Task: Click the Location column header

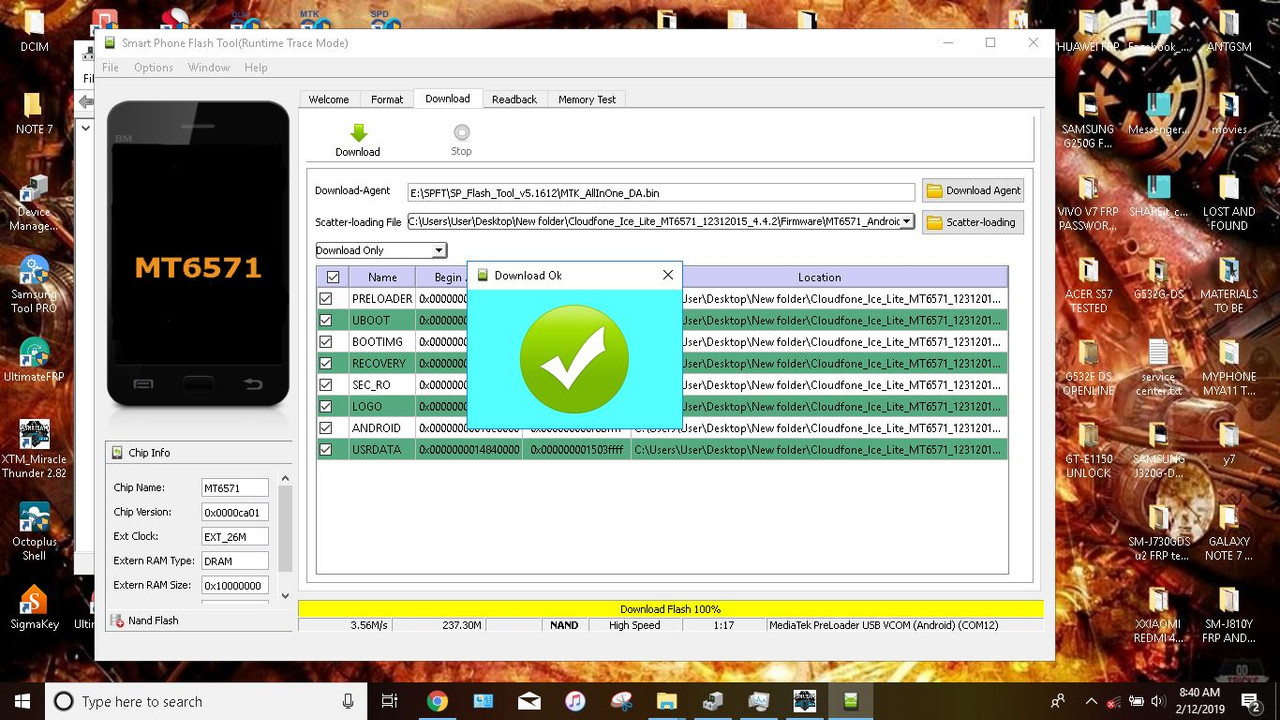Action: pyautogui.click(x=819, y=277)
